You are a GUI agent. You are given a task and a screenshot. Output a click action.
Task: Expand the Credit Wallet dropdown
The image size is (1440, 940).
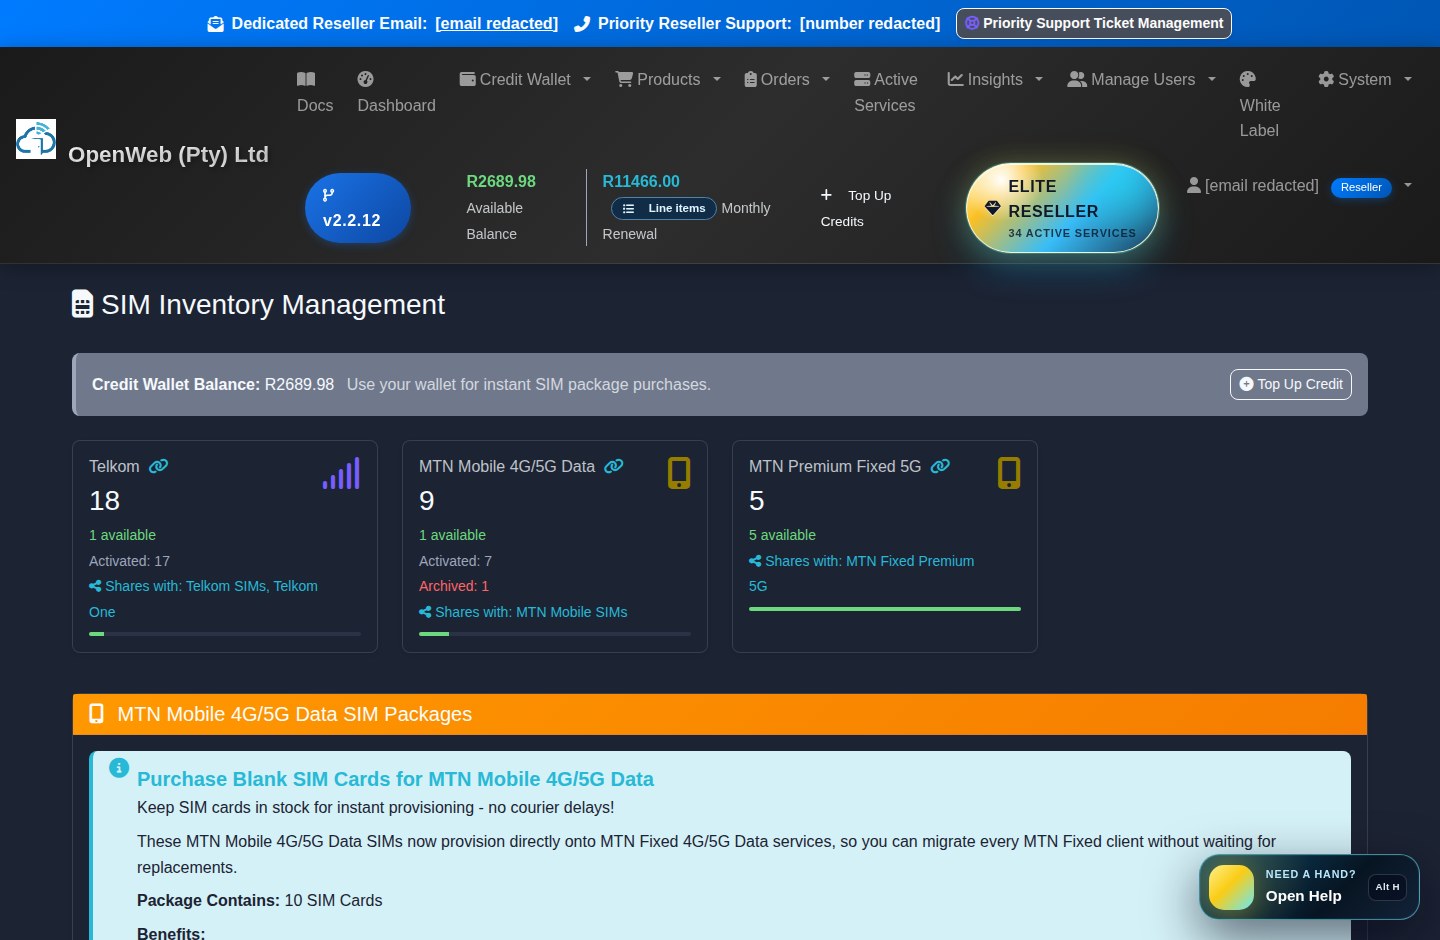[587, 79]
